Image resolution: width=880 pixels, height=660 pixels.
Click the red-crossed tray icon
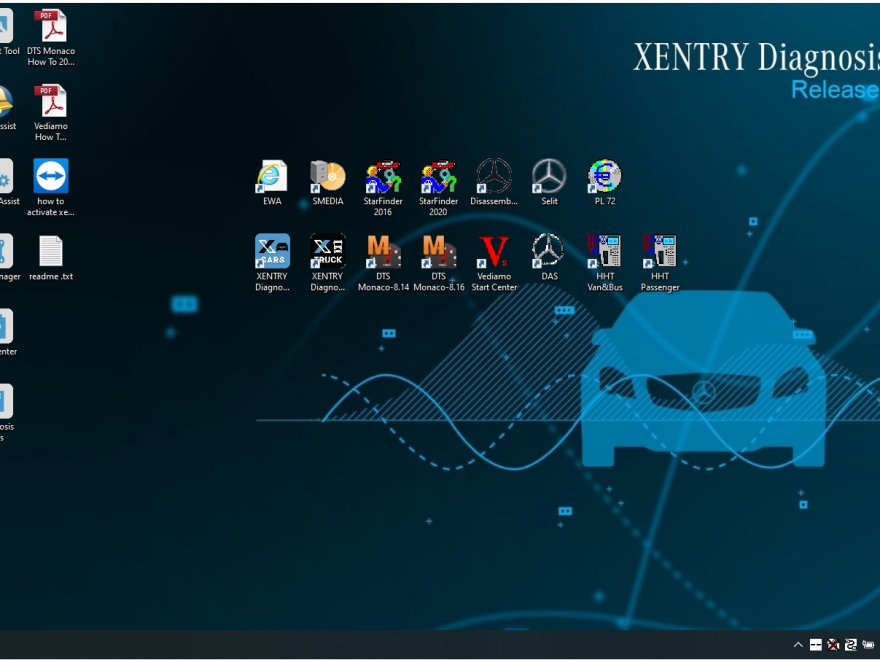pyautogui.click(x=833, y=645)
